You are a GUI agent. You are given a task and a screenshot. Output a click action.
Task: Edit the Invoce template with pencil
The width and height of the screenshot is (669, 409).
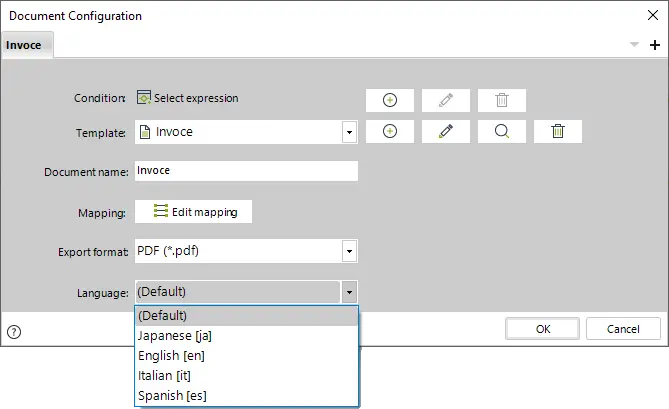tap(445, 131)
